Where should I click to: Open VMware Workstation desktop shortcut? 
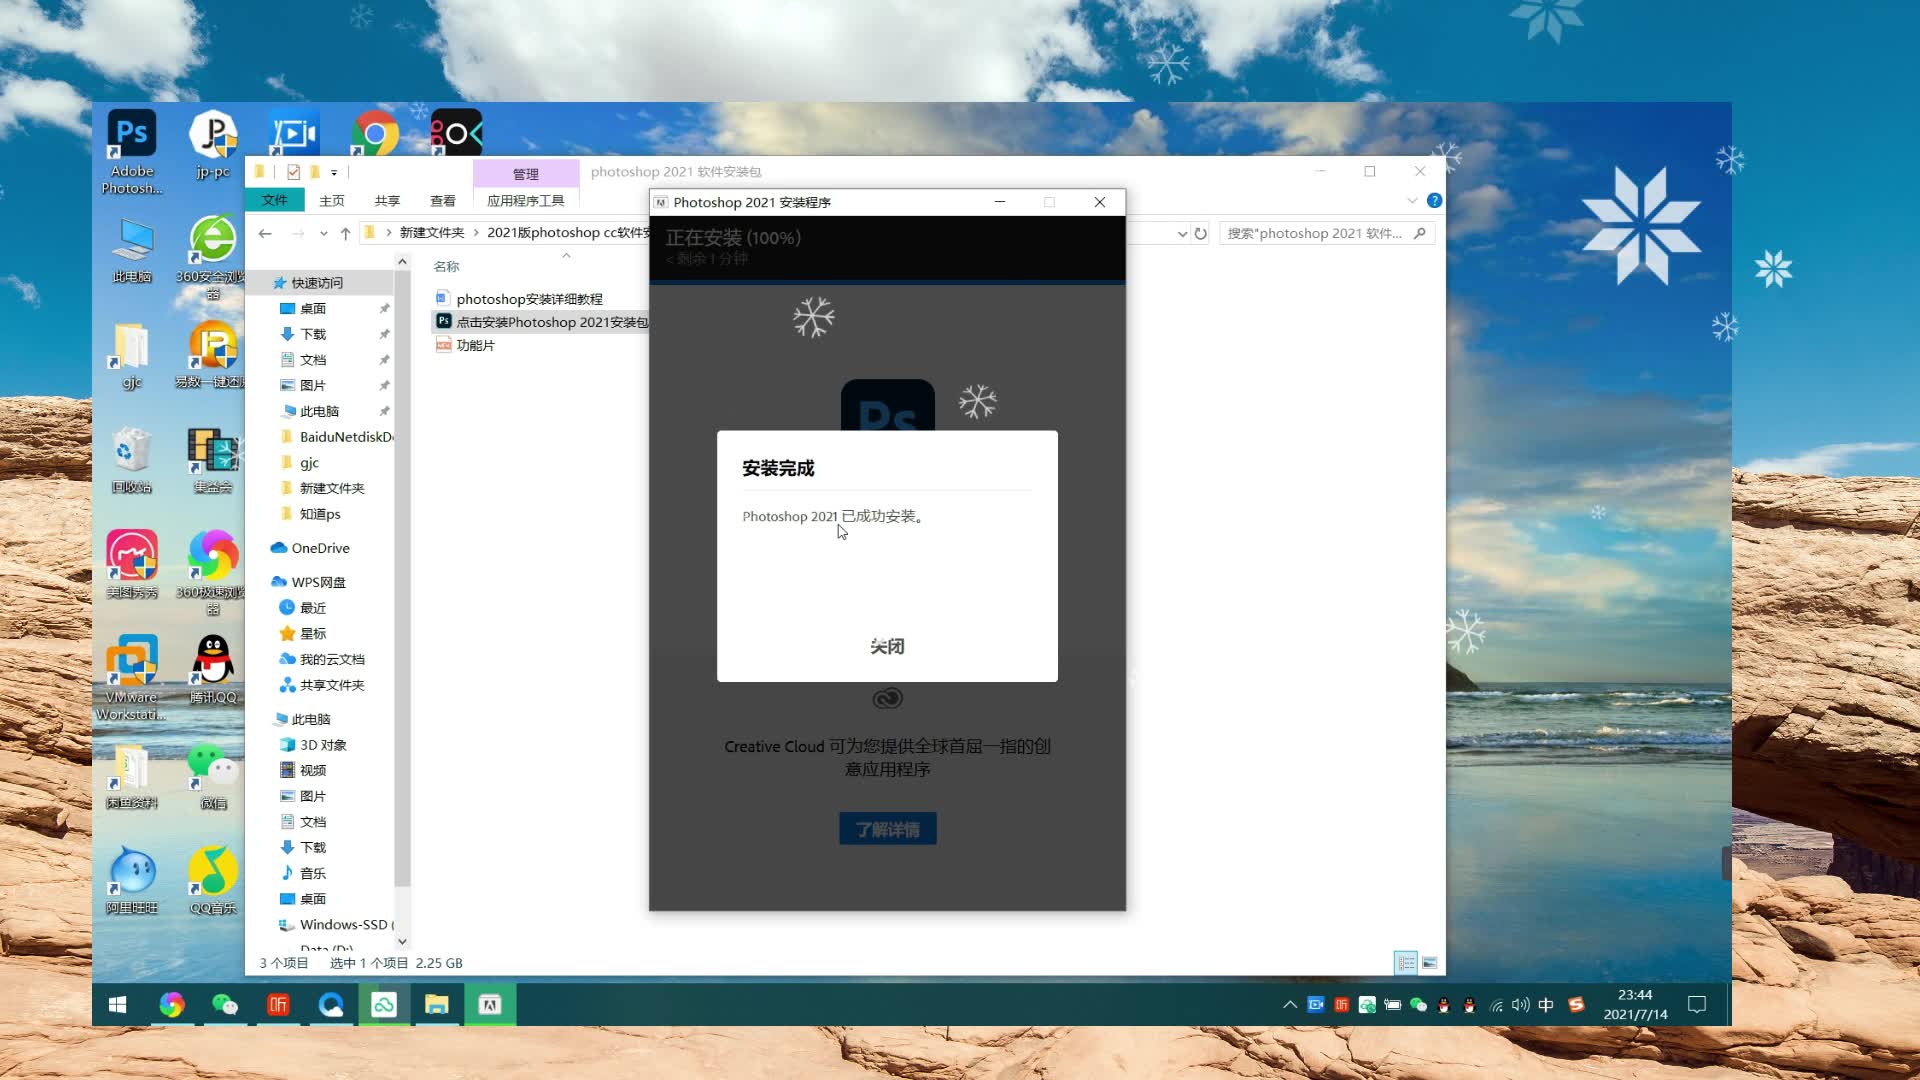(132, 677)
